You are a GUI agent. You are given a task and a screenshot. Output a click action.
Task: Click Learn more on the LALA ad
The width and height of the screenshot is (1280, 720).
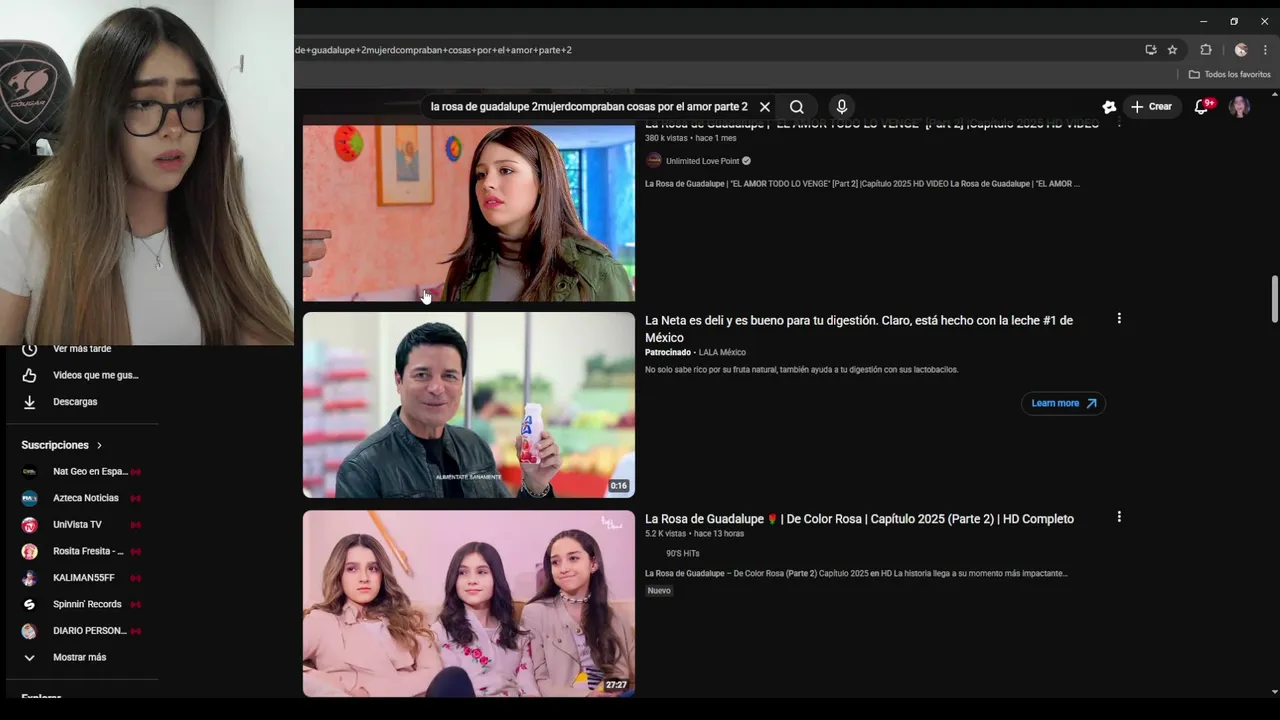tap(1063, 403)
